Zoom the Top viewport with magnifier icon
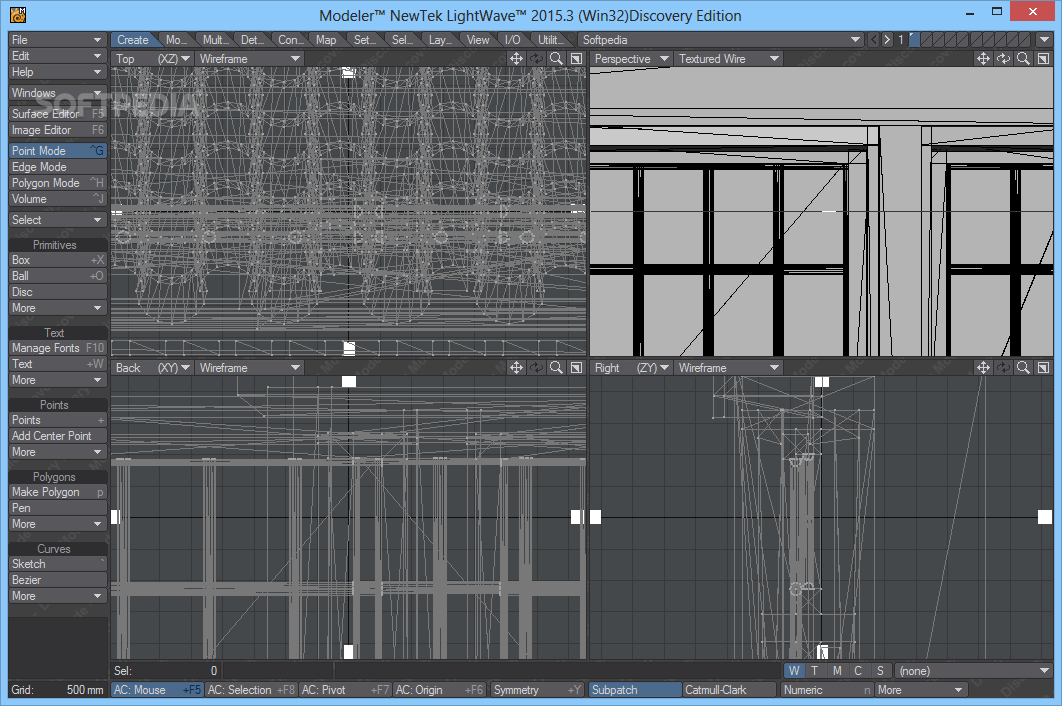 point(556,59)
